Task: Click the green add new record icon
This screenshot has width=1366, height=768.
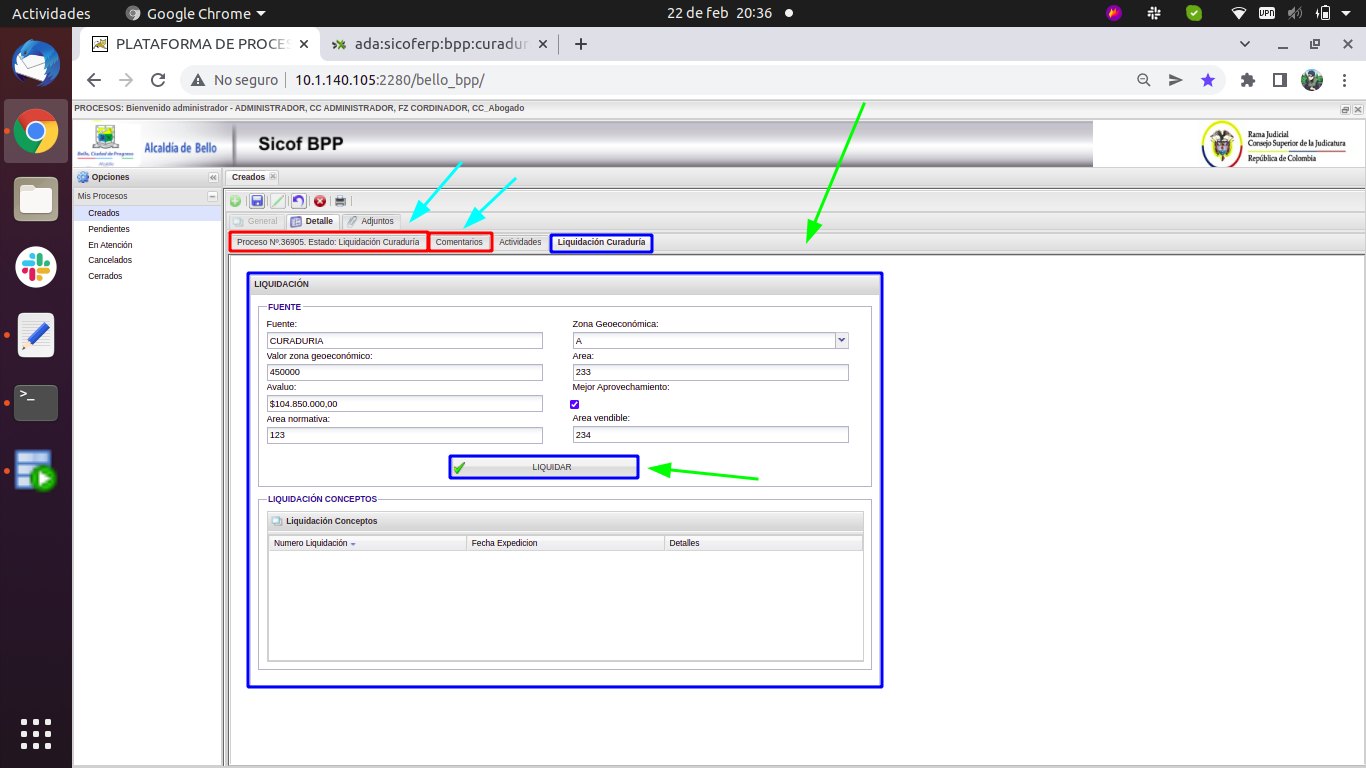Action: click(236, 201)
